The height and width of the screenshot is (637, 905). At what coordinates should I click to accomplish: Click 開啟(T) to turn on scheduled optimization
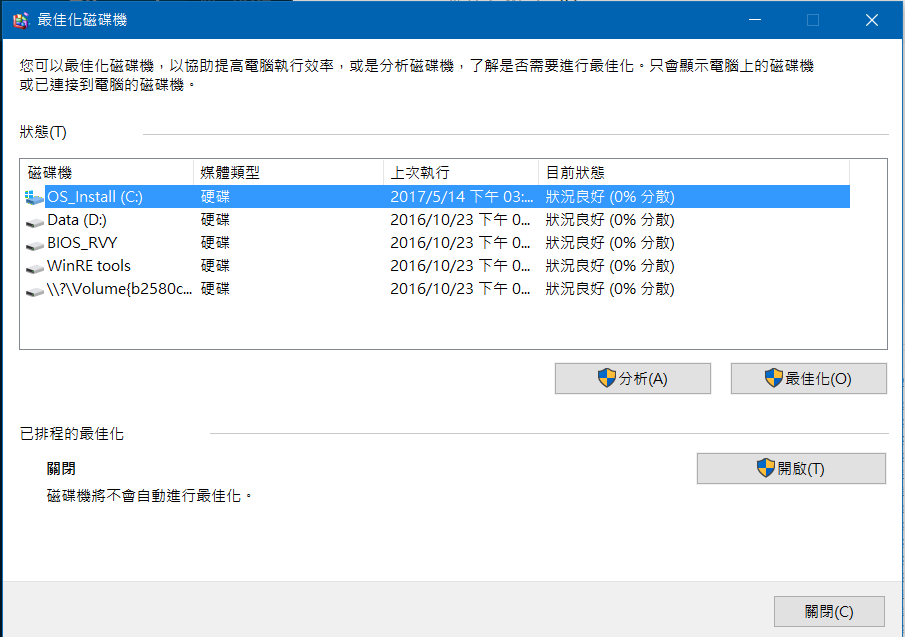click(x=791, y=469)
